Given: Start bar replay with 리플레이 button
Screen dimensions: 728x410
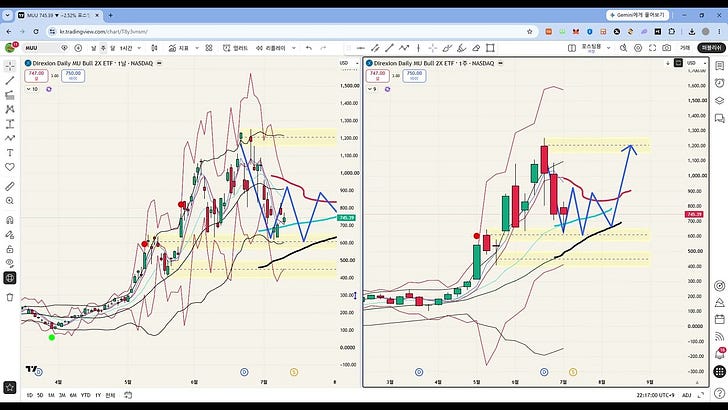Looking at the screenshot, I should [x=271, y=48].
